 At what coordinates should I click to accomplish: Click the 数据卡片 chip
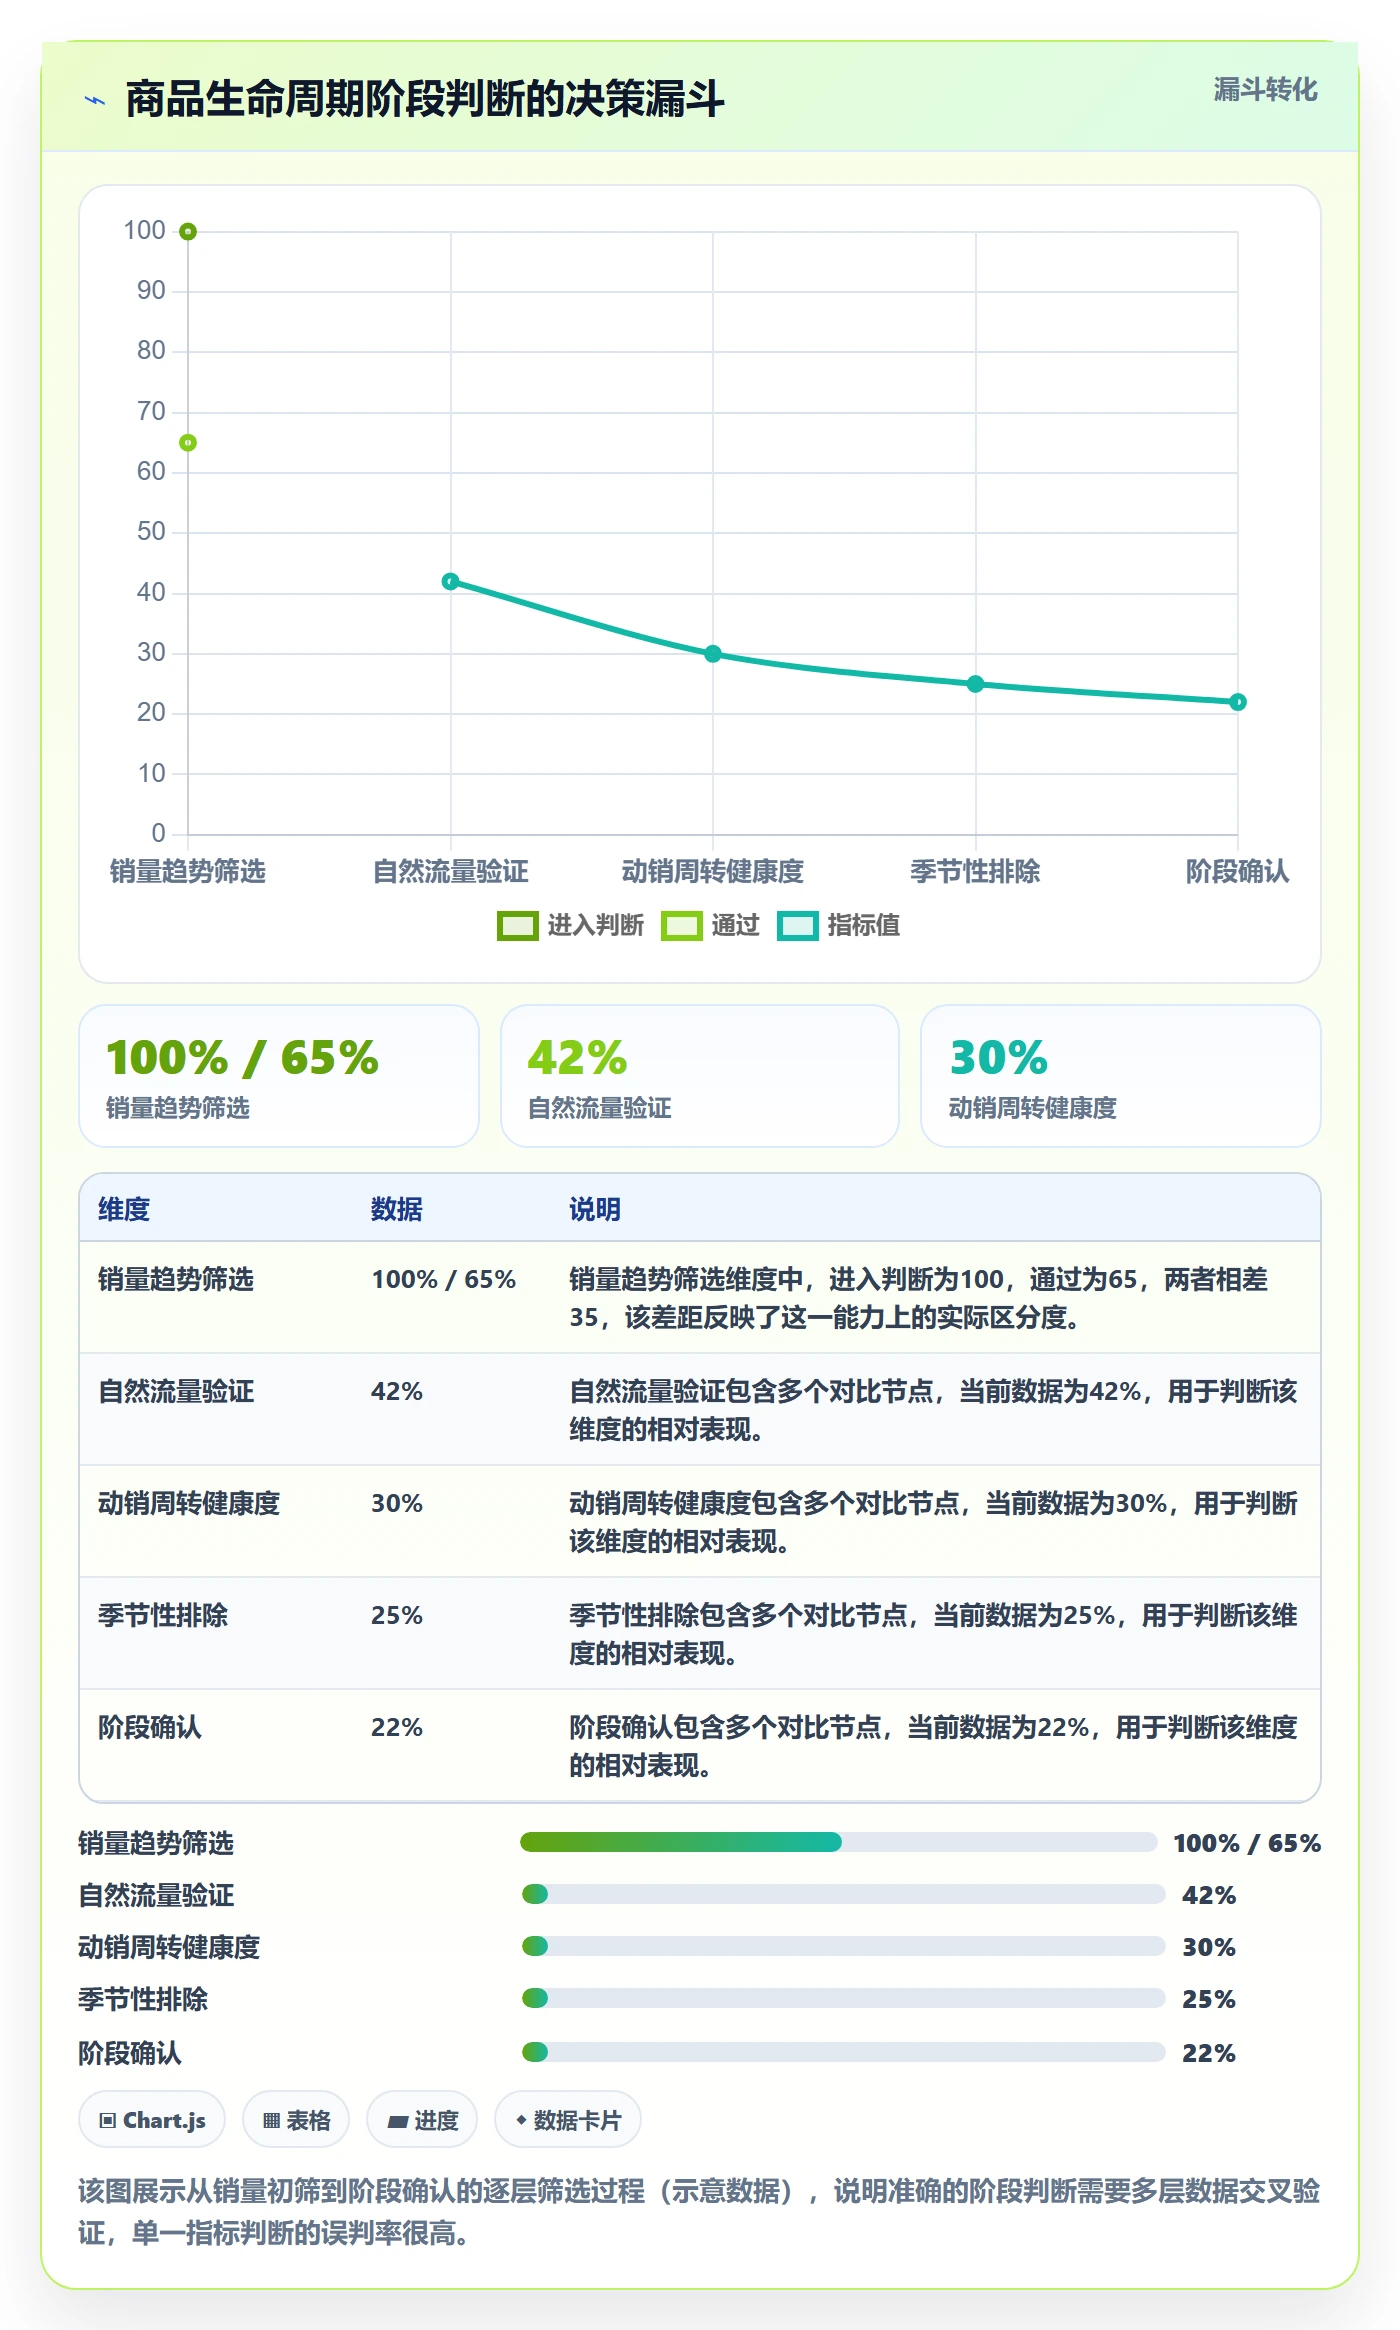click(568, 2119)
